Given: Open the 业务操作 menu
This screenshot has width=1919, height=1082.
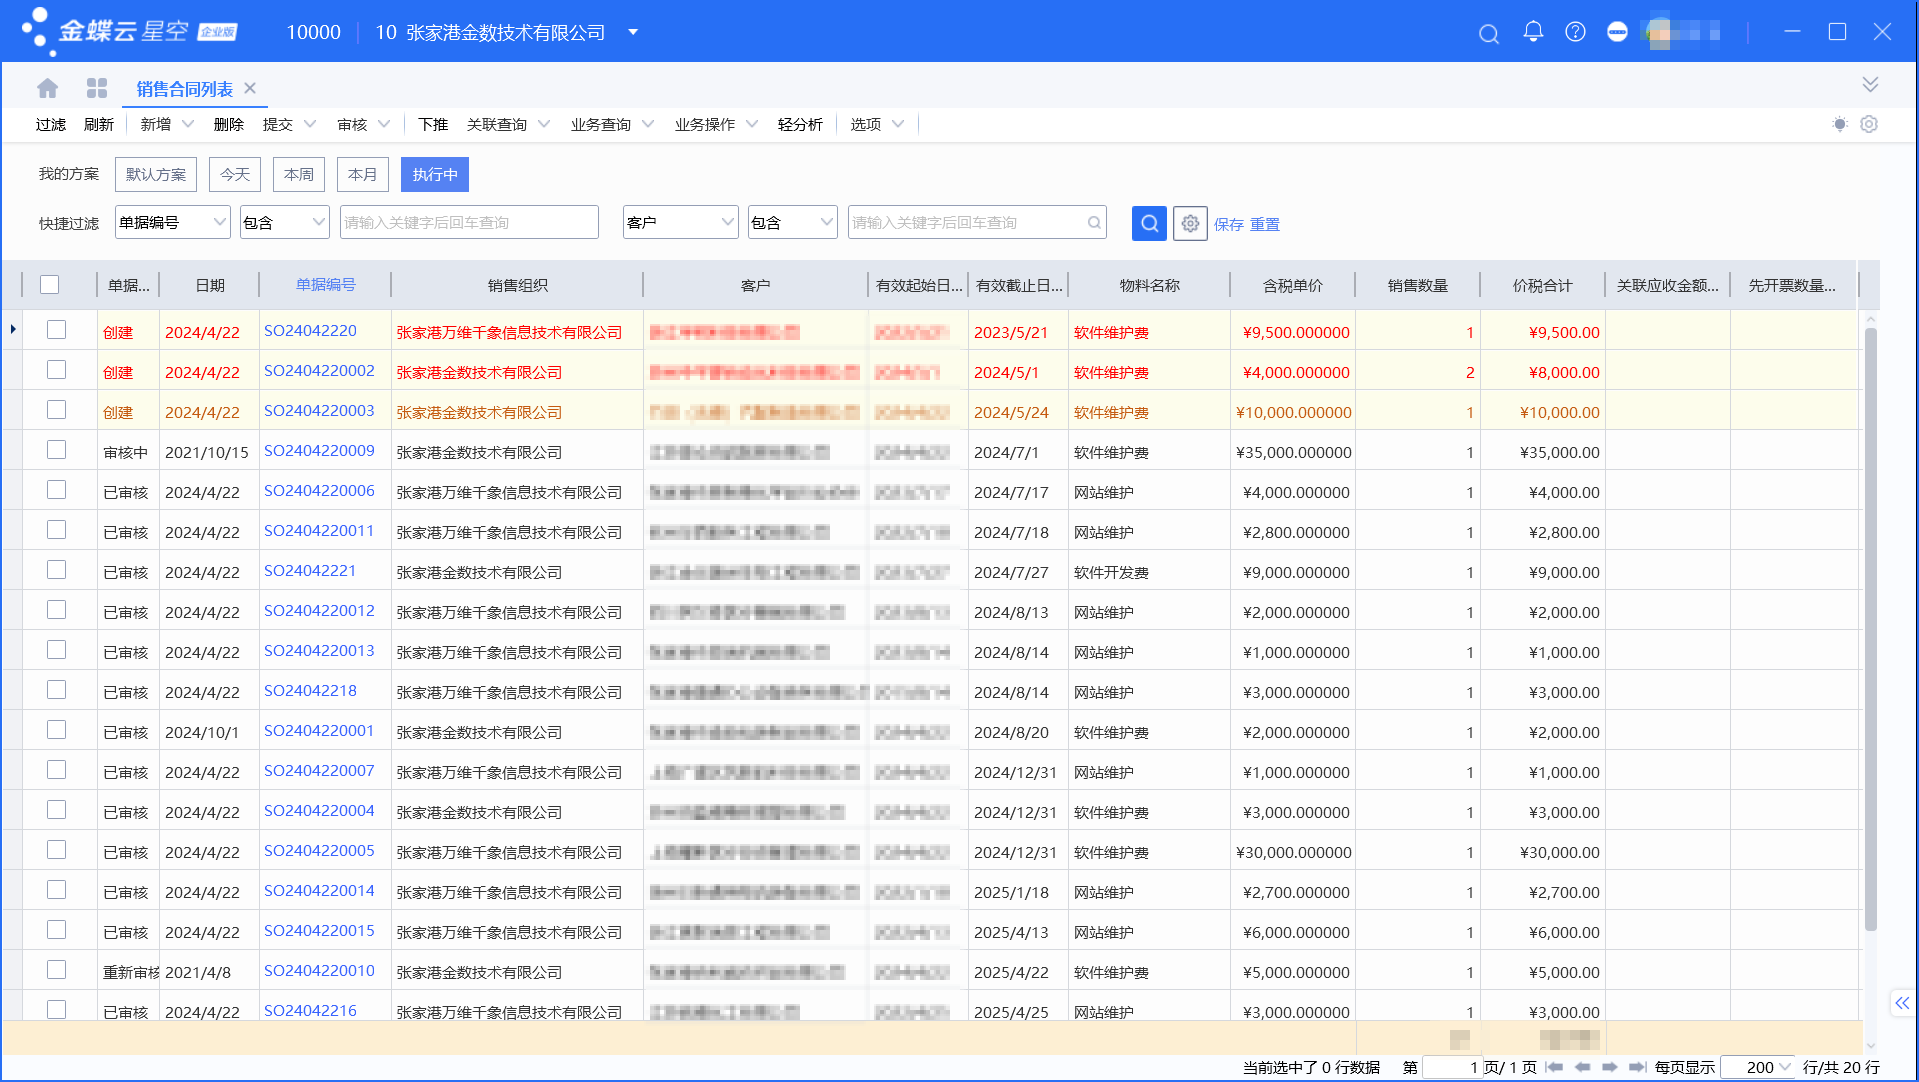Looking at the screenshot, I should pyautogui.click(x=716, y=124).
